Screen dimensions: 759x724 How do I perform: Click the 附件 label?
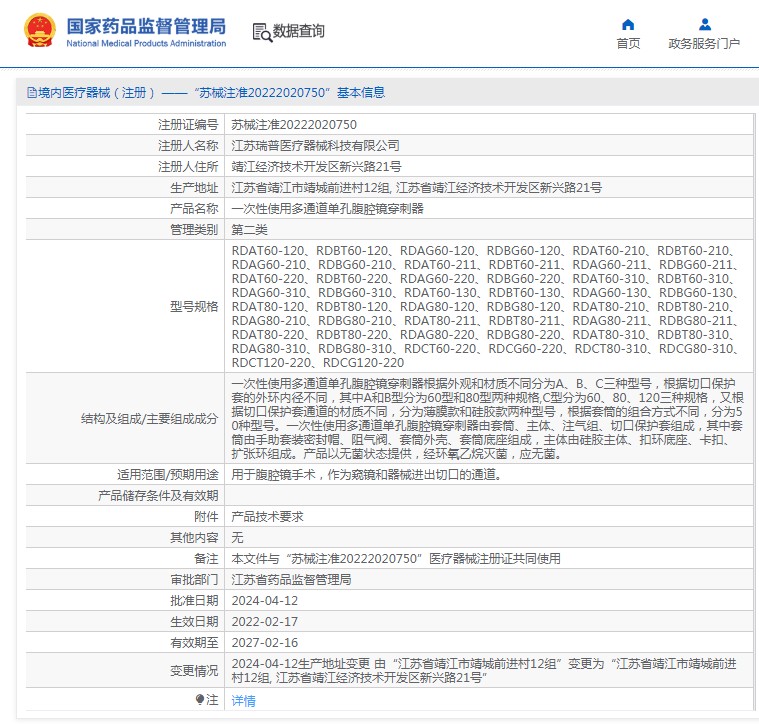(206, 517)
